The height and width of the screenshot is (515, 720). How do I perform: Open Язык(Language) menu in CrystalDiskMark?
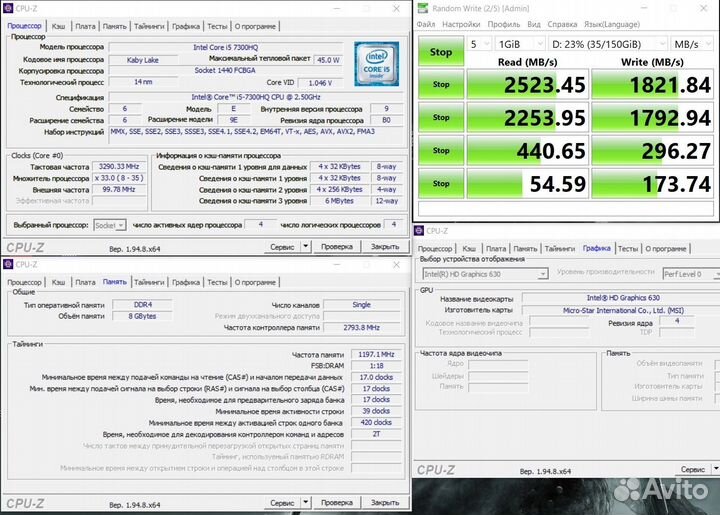point(612,24)
